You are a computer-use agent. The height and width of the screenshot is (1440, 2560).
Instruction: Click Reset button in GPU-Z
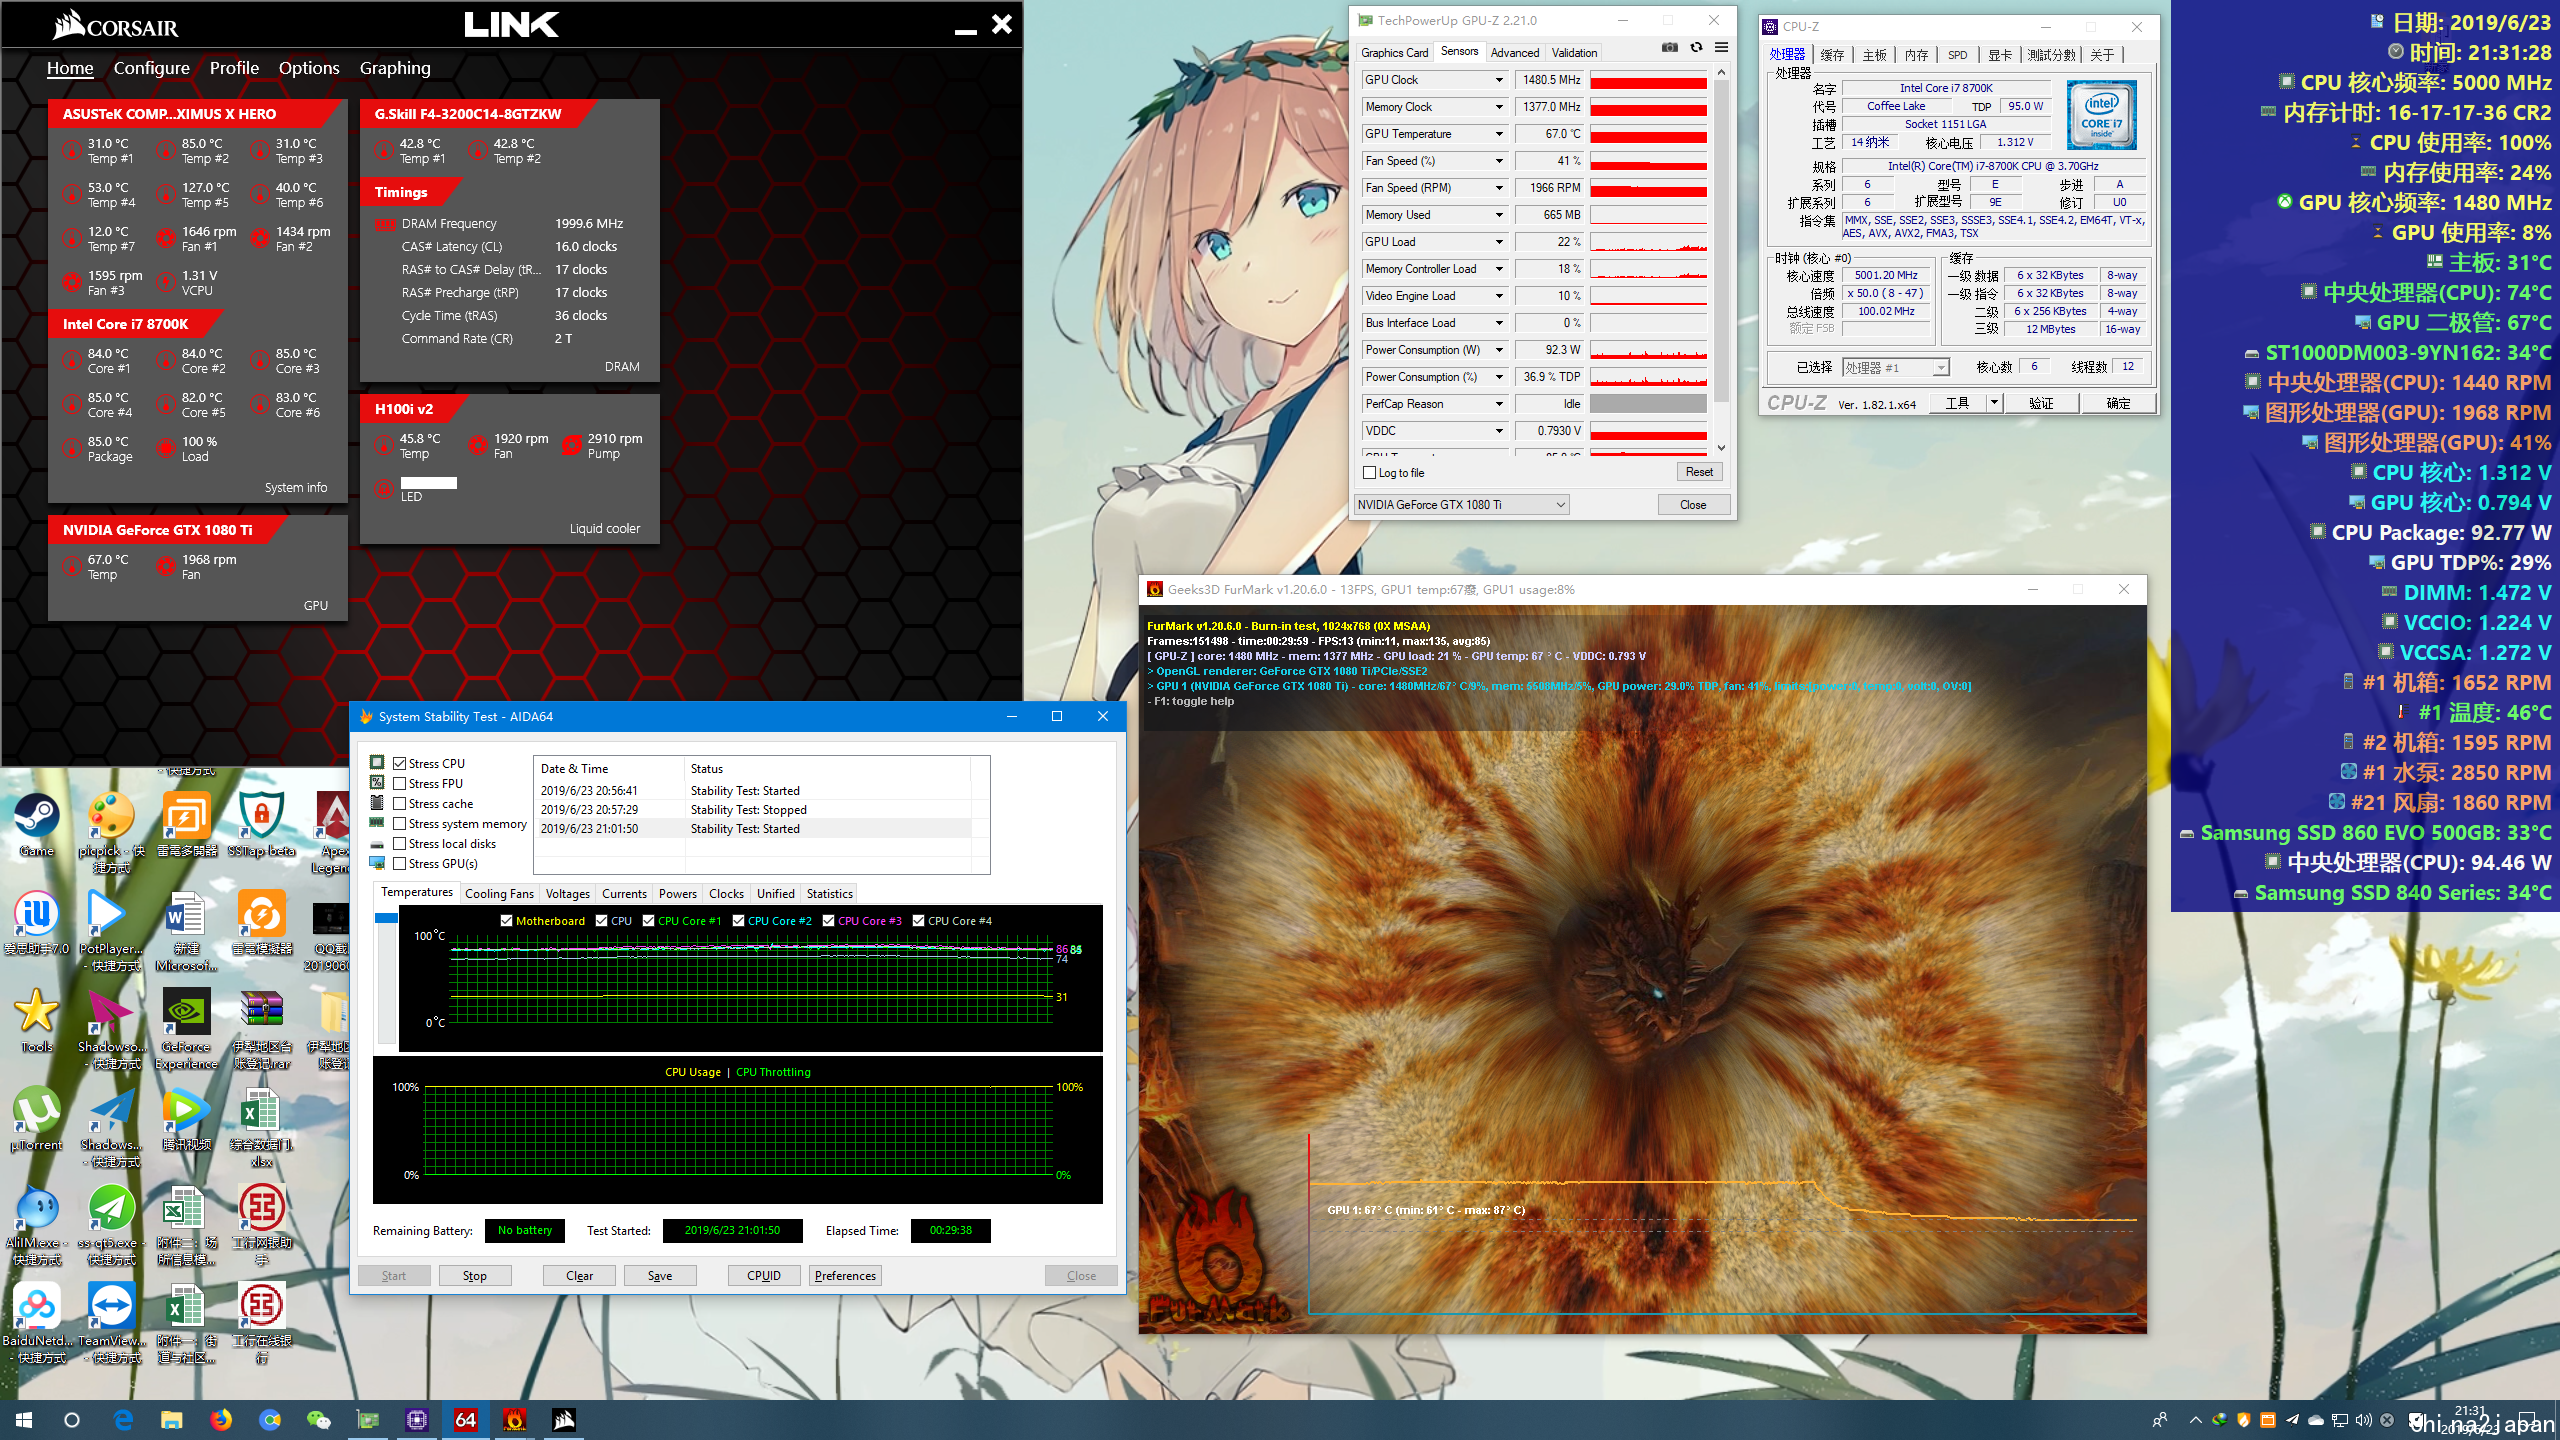tap(1698, 472)
